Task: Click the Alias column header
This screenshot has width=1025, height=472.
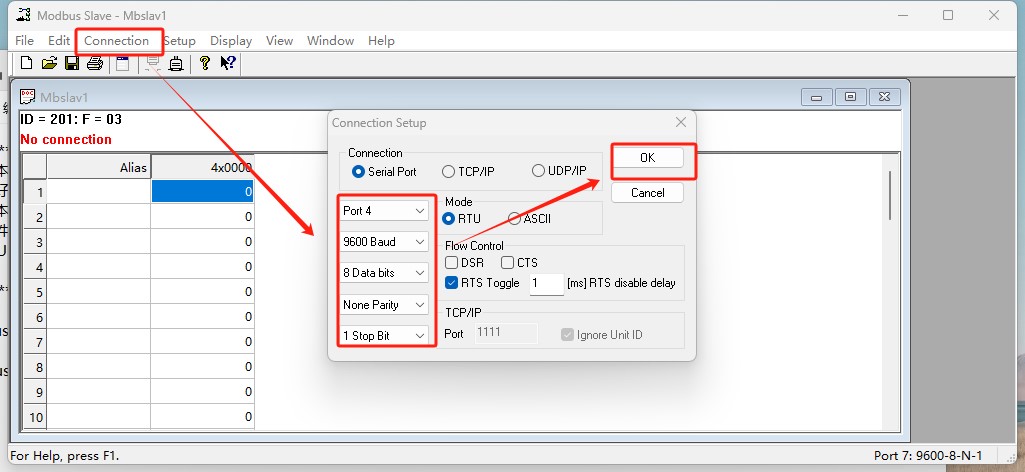Action: 99,167
